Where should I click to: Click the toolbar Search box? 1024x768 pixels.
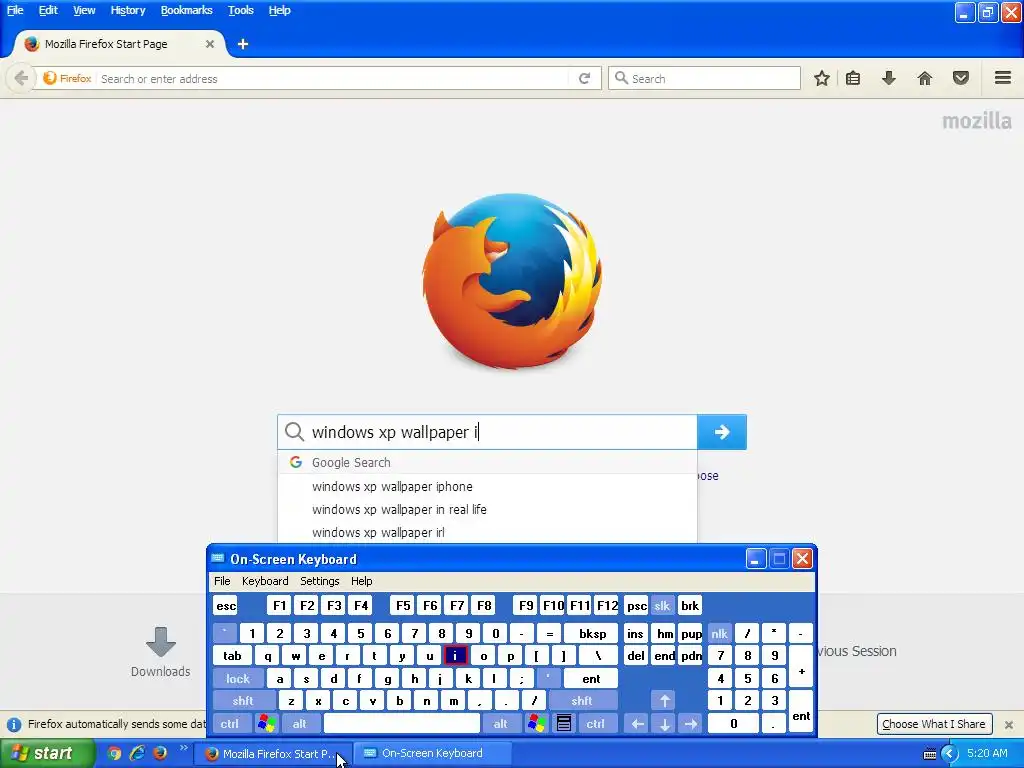click(x=704, y=78)
